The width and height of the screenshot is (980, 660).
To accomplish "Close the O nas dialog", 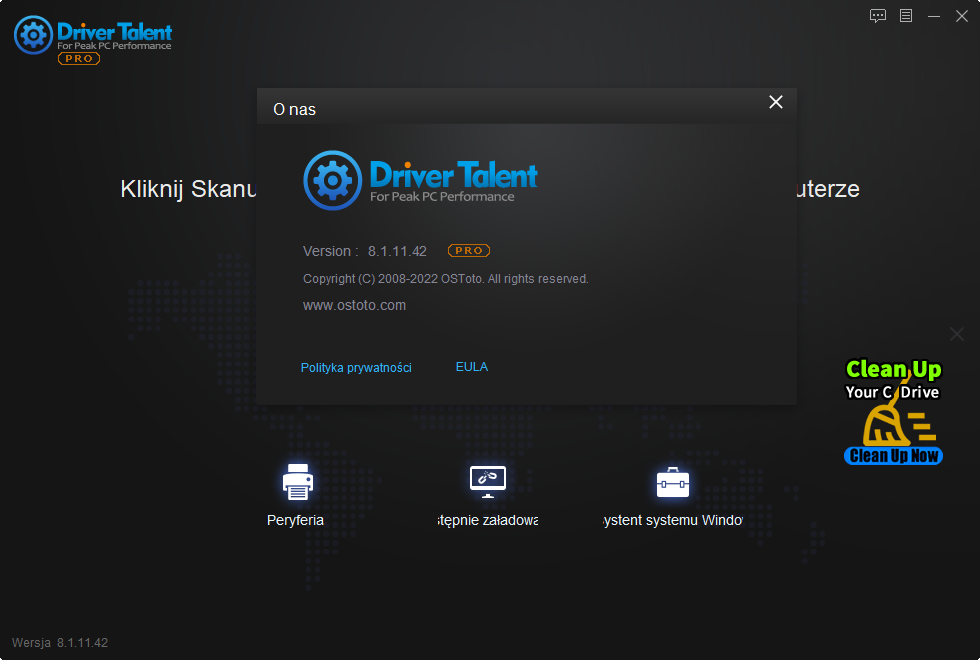I will click(x=776, y=102).
